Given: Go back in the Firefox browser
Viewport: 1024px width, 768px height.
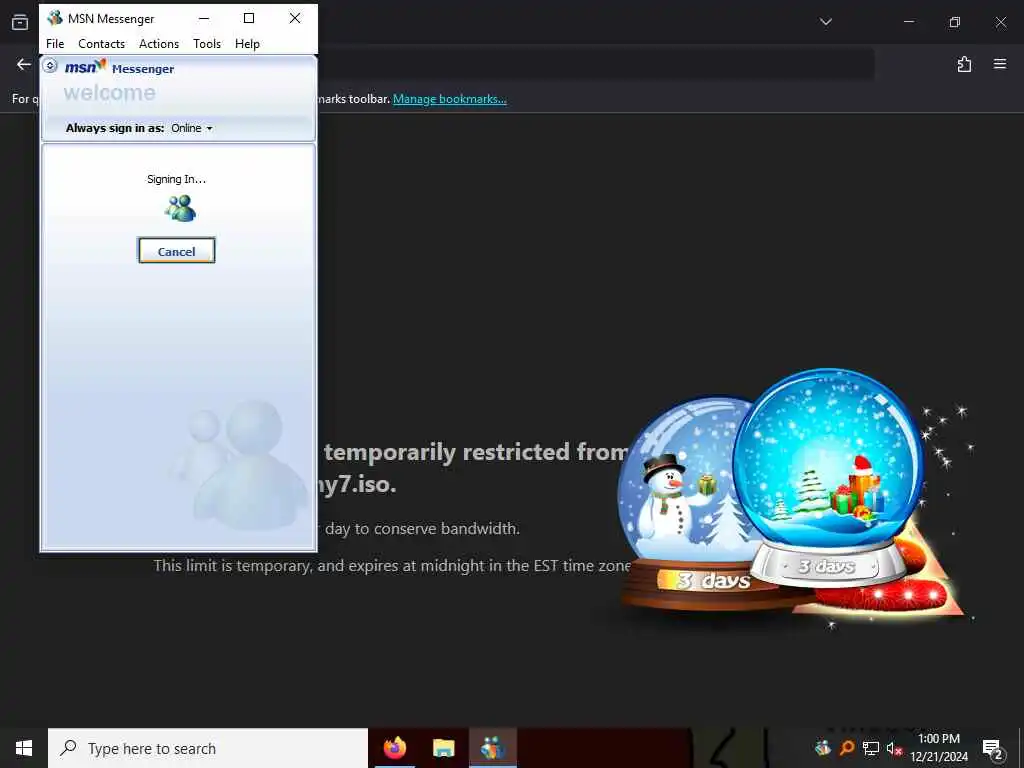Looking at the screenshot, I should click(x=24, y=64).
